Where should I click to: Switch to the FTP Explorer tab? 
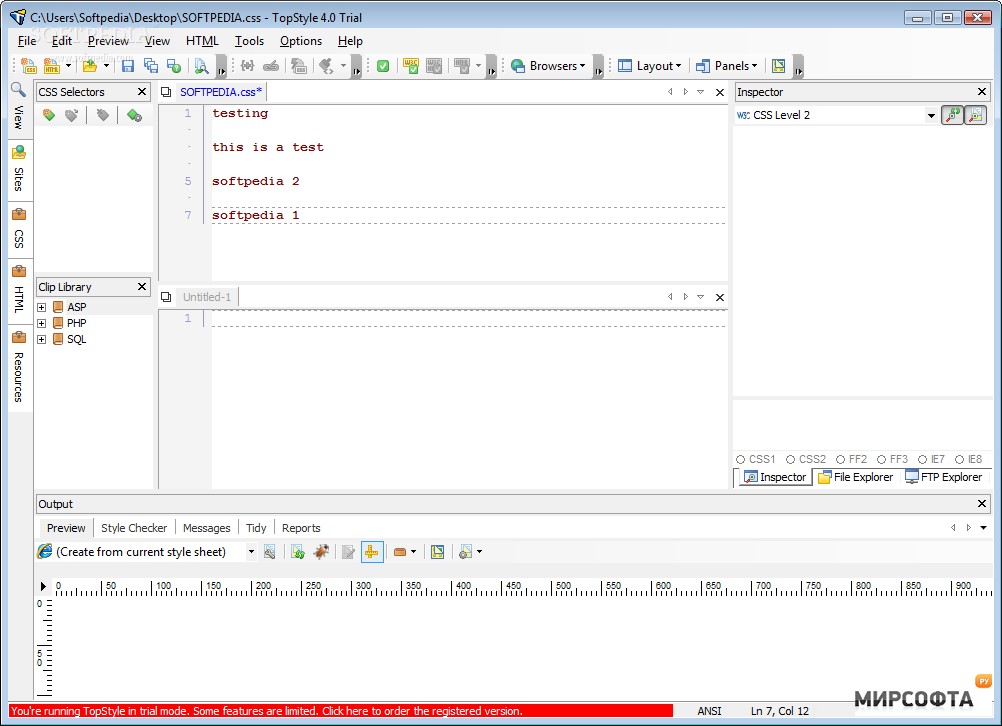(x=944, y=477)
